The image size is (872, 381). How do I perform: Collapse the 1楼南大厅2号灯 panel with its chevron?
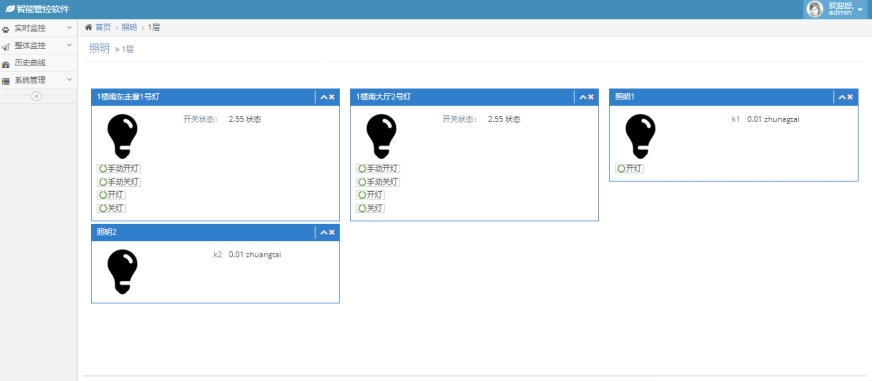point(583,97)
